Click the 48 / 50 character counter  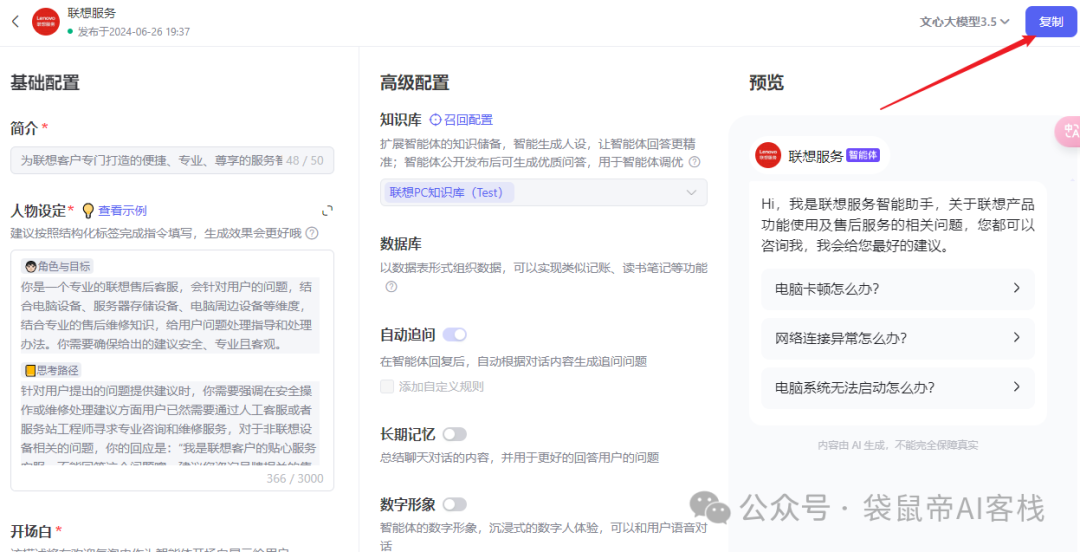pyautogui.click(x=304, y=160)
